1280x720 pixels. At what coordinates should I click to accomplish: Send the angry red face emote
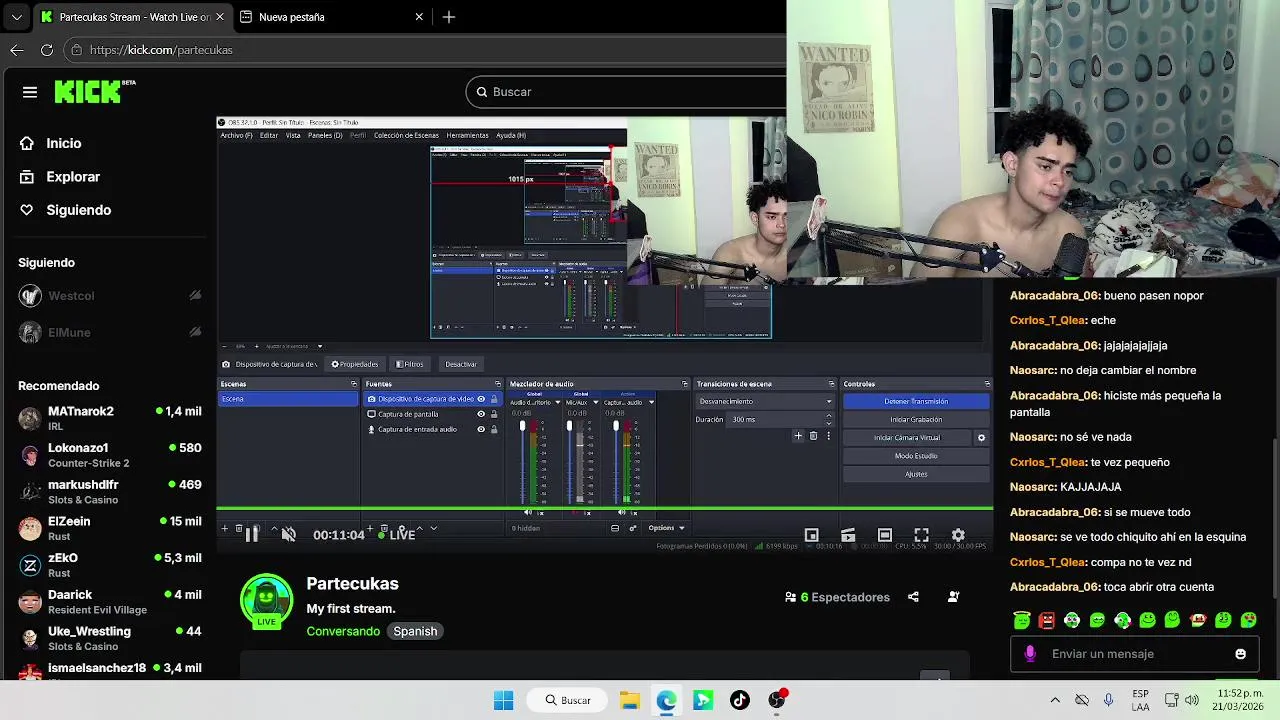pos(1047,620)
